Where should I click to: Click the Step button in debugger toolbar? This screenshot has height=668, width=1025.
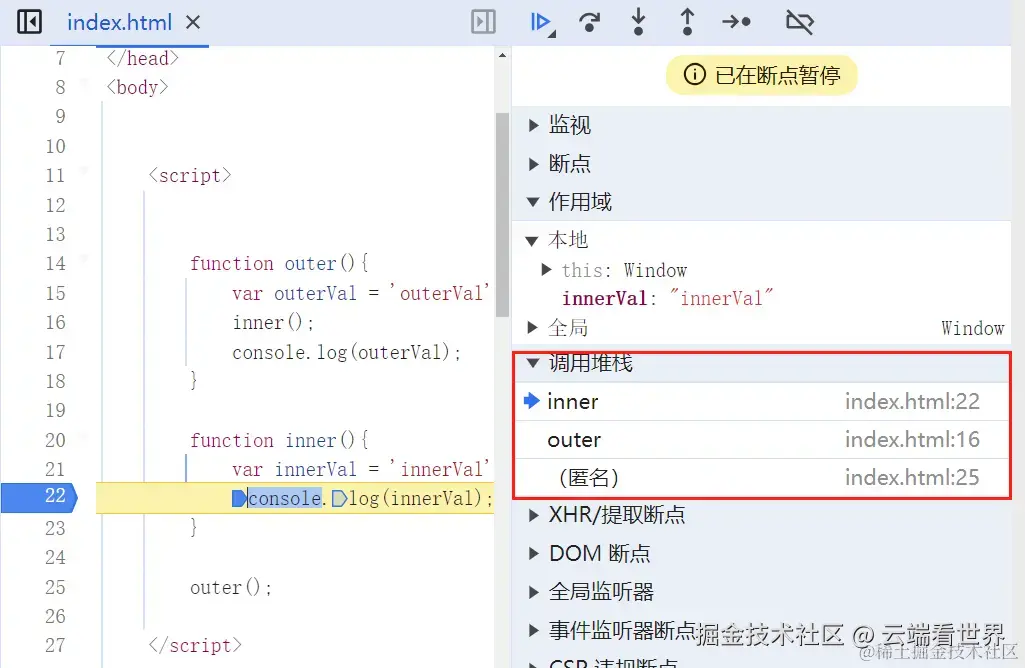[737, 22]
